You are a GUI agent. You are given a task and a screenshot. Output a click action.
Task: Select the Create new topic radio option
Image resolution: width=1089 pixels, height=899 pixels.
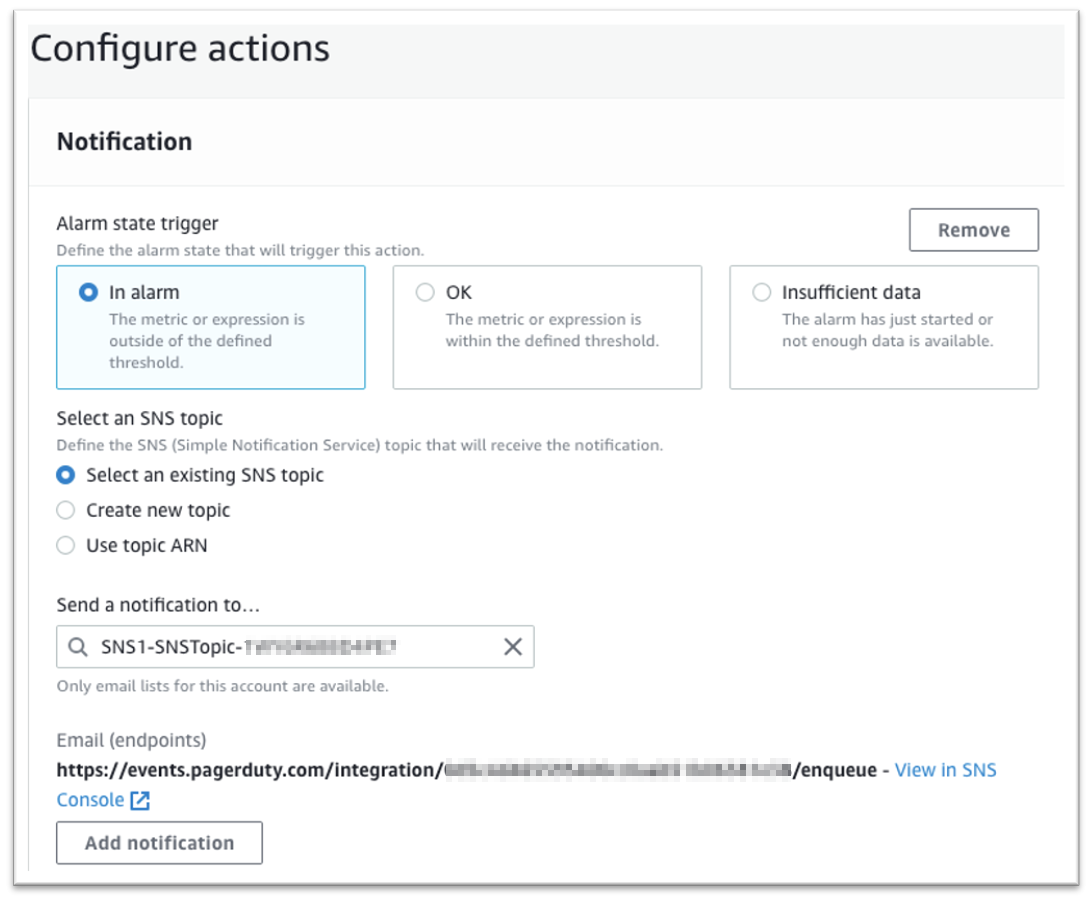point(65,511)
